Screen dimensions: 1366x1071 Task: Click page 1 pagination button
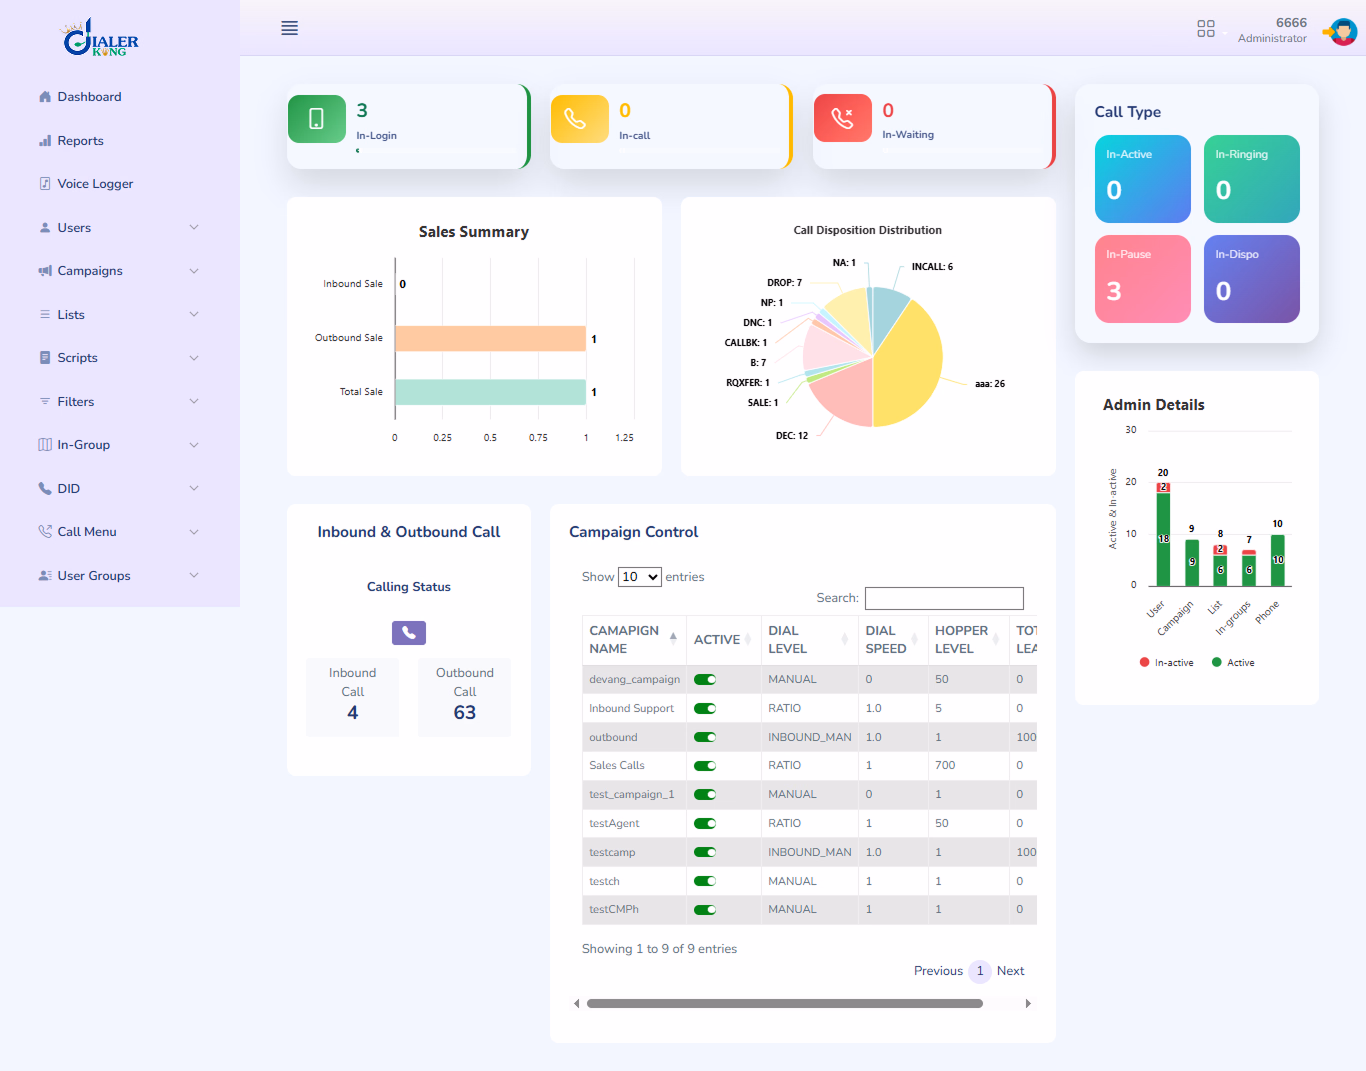pos(980,971)
